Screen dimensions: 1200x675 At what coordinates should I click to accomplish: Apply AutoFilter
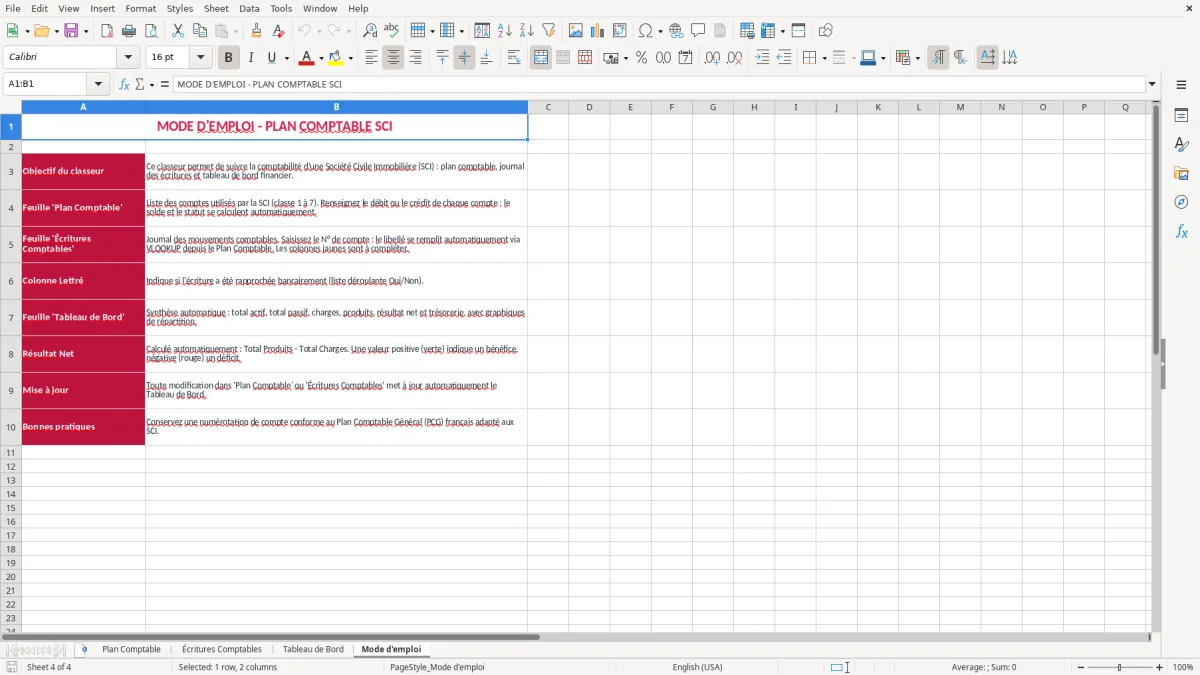[x=549, y=31]
